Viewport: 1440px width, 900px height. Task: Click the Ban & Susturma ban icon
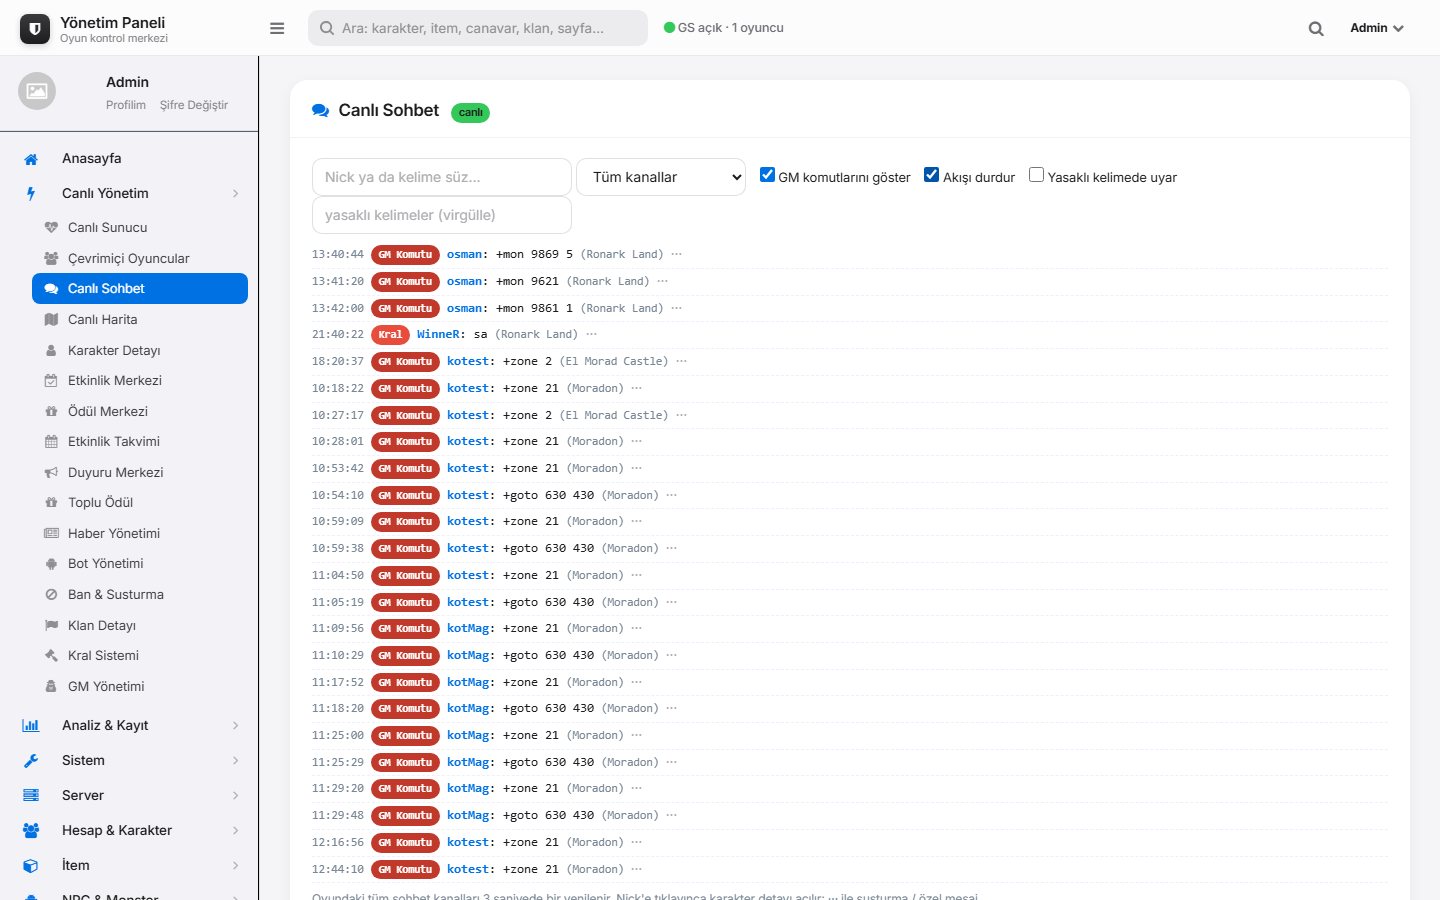[51, 594]
